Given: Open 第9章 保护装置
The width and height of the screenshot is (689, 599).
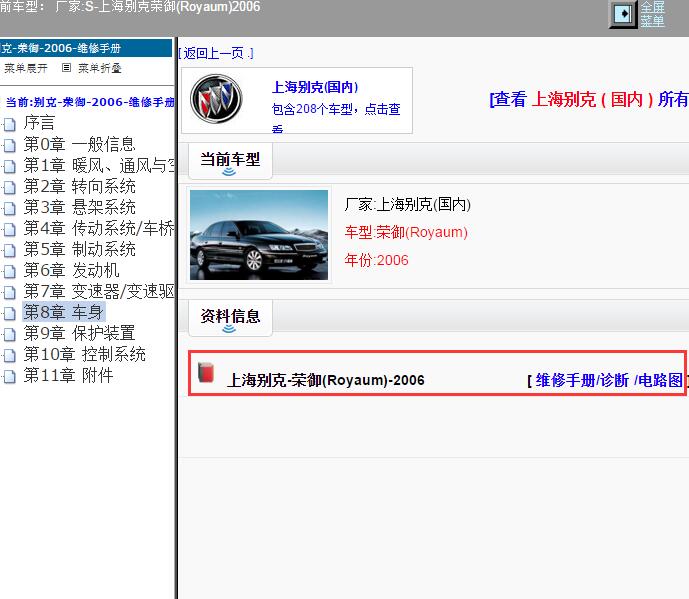Looking at the screenshot, I should coord(80,334).
